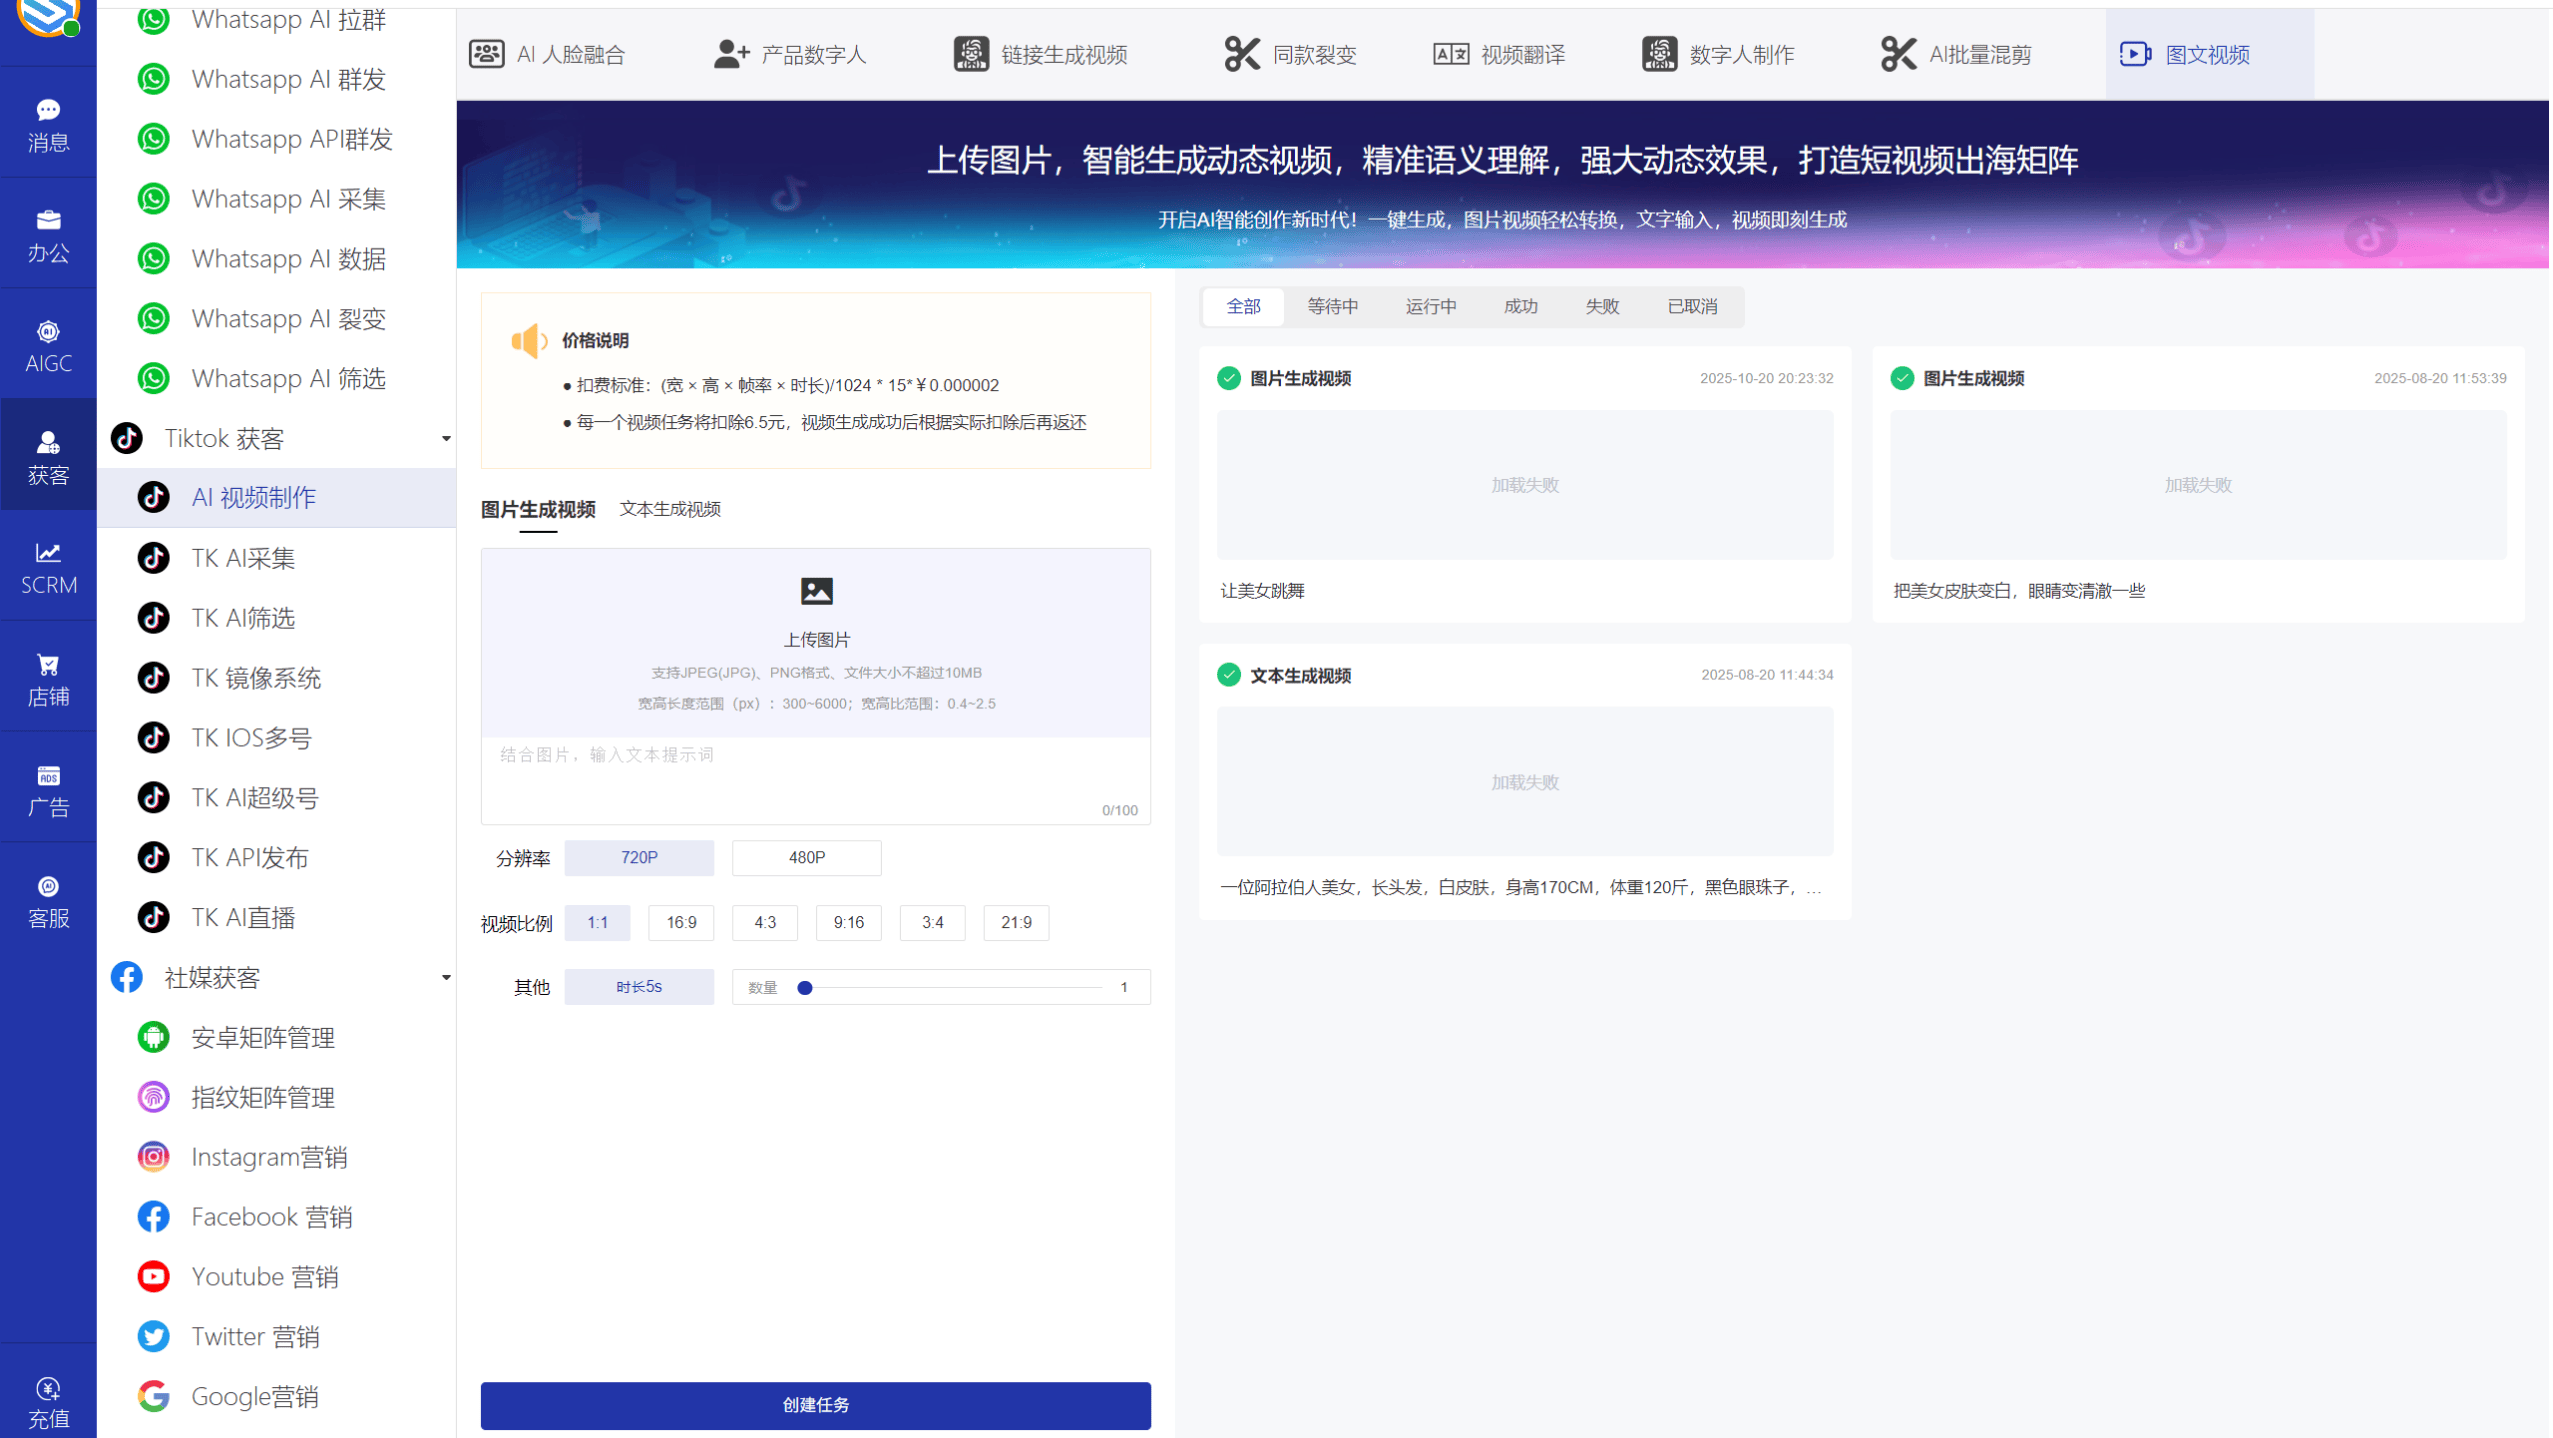Viewport: 2553px width, 1438px height.
Task: Open the AIGC sidebar section
Action: click(x=48, y=344)
